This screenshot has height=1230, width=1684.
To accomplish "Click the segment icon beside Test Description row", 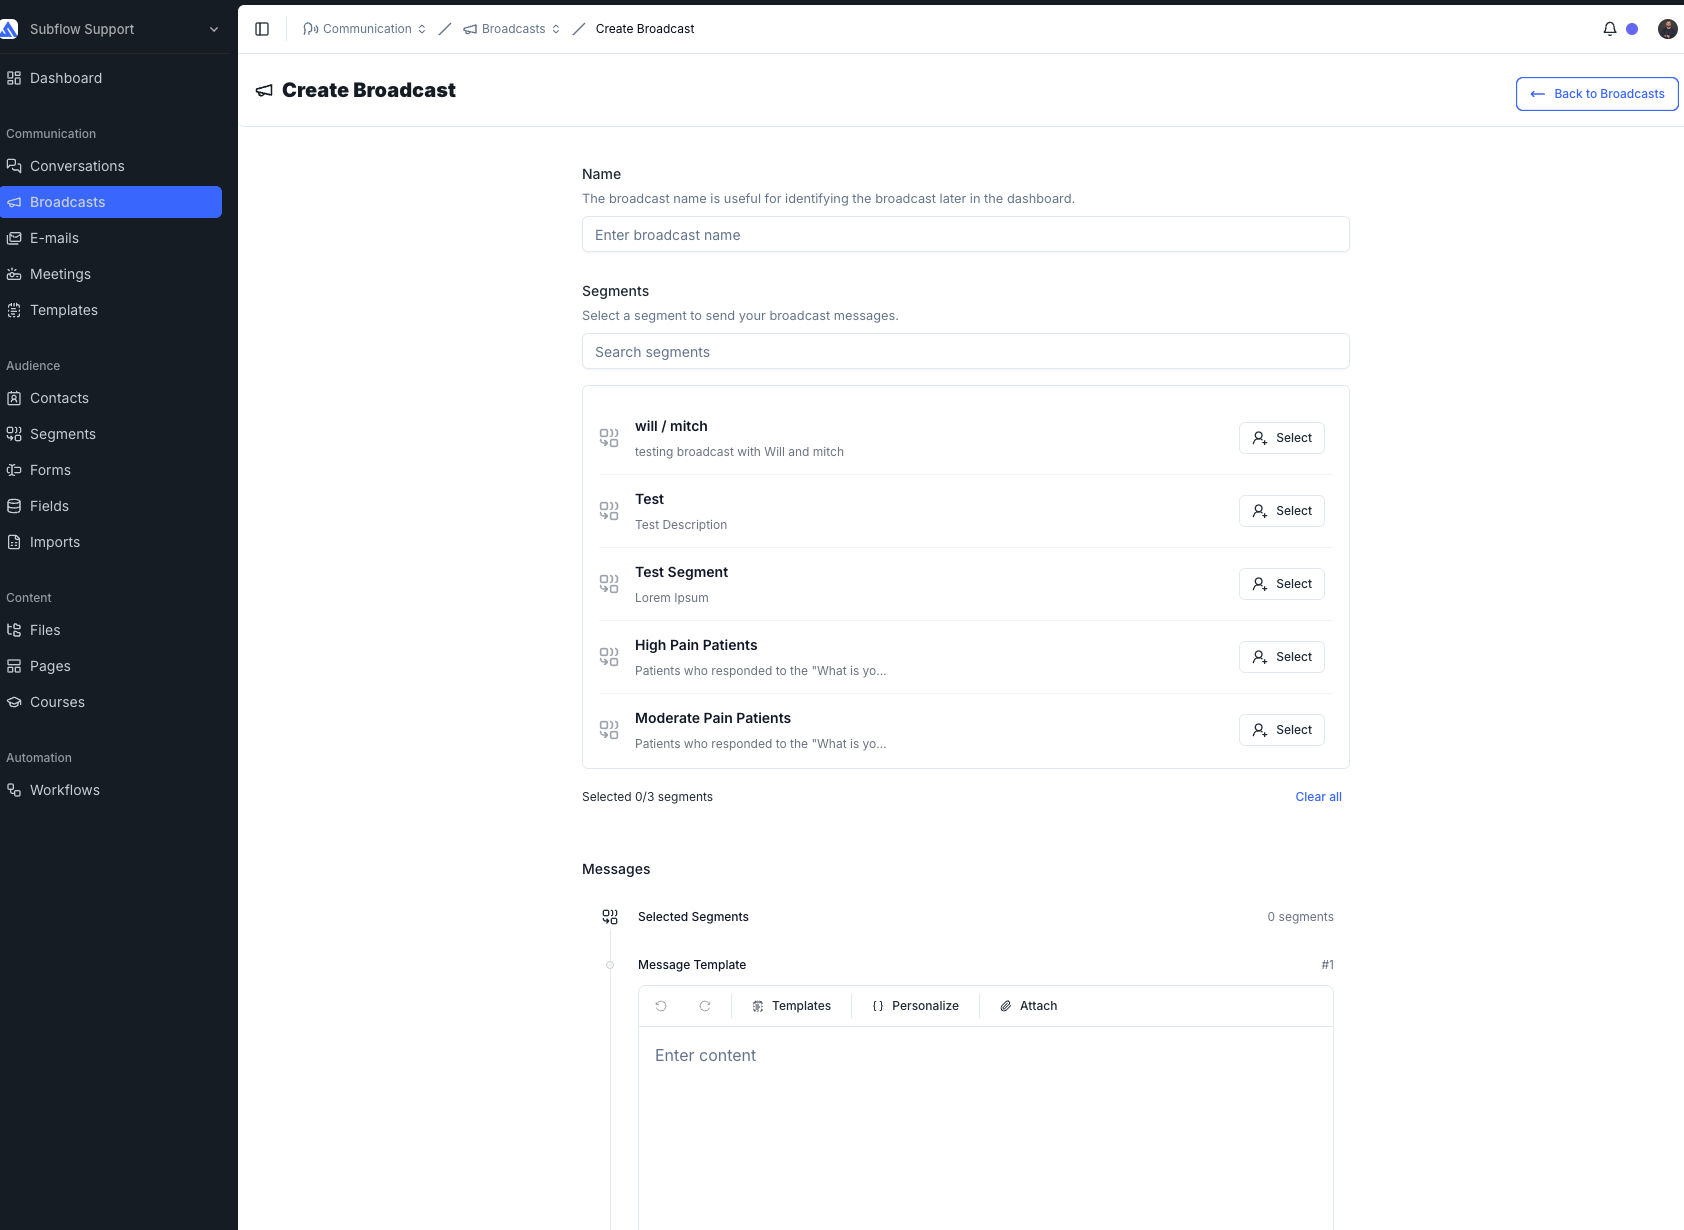I will click(609, 511).
